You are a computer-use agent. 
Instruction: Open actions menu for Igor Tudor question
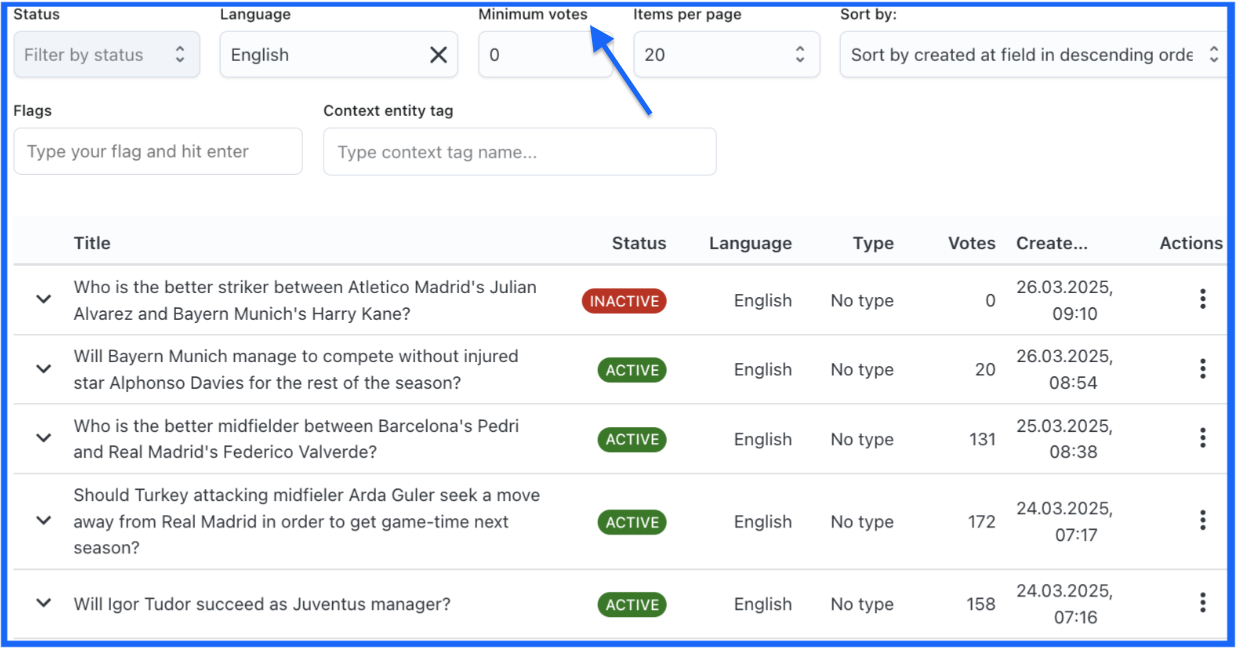pyautogui.click(x=1202, y=603)
